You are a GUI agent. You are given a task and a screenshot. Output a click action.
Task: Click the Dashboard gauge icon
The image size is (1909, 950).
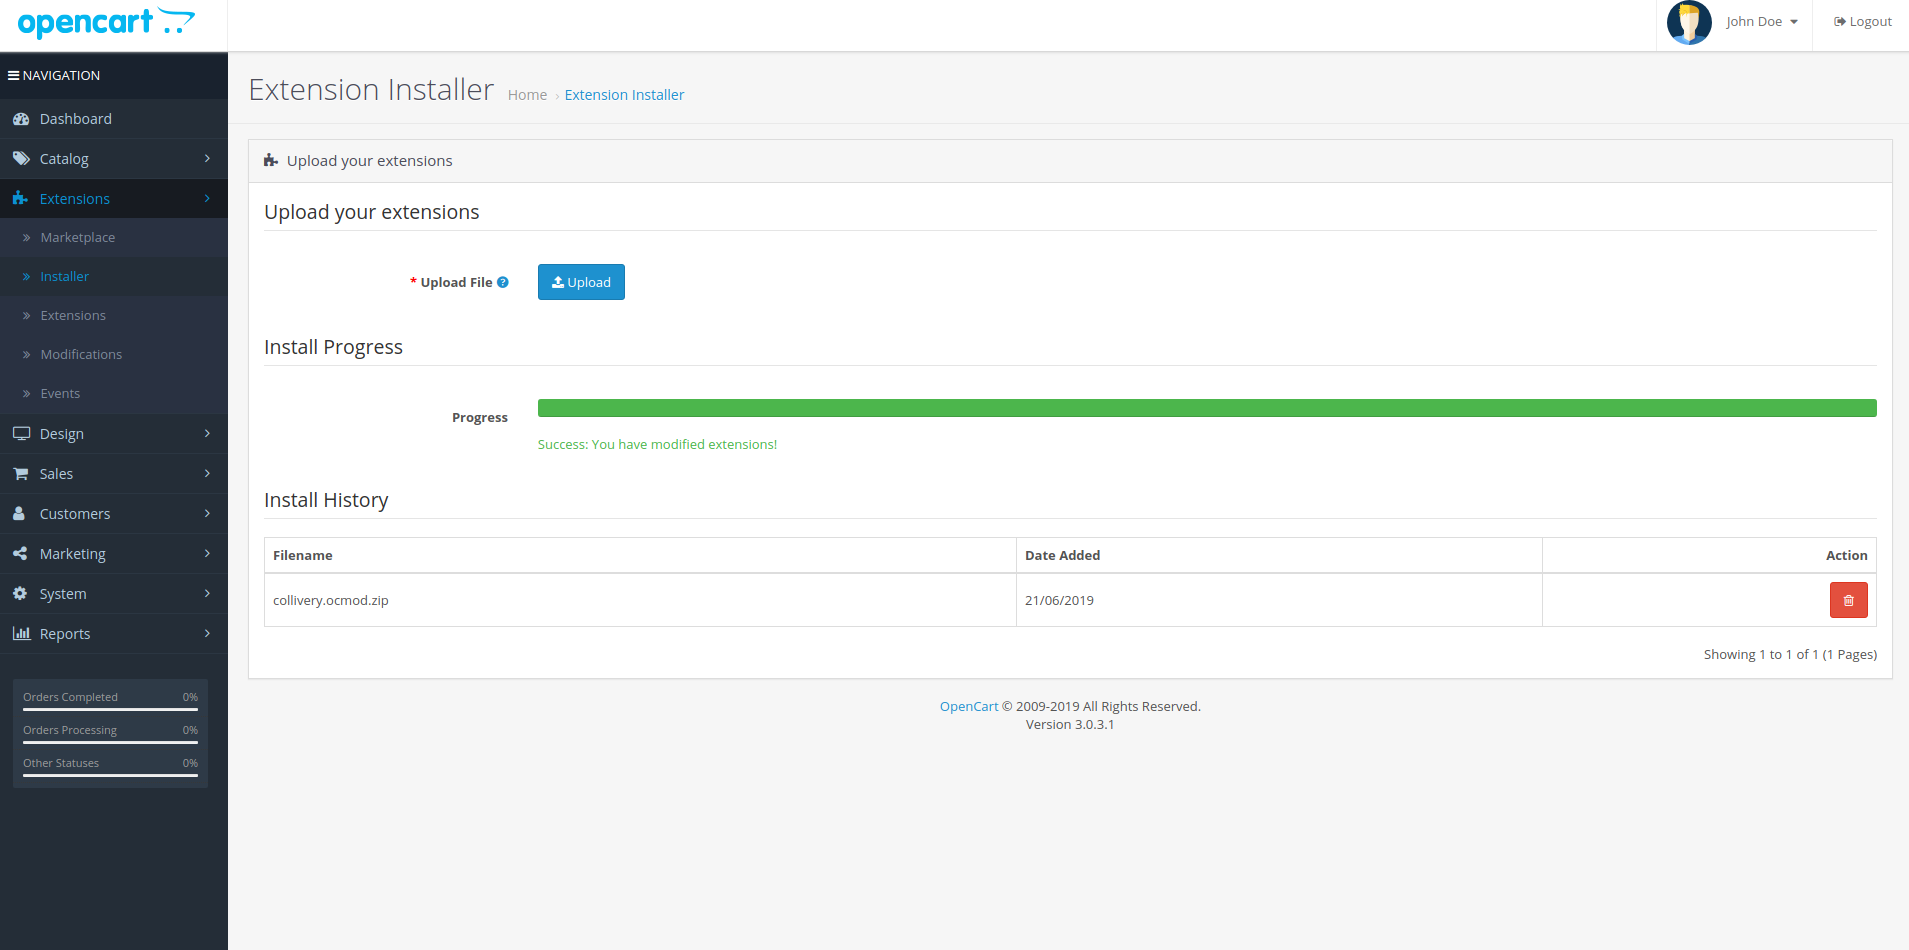coord(20,119)
